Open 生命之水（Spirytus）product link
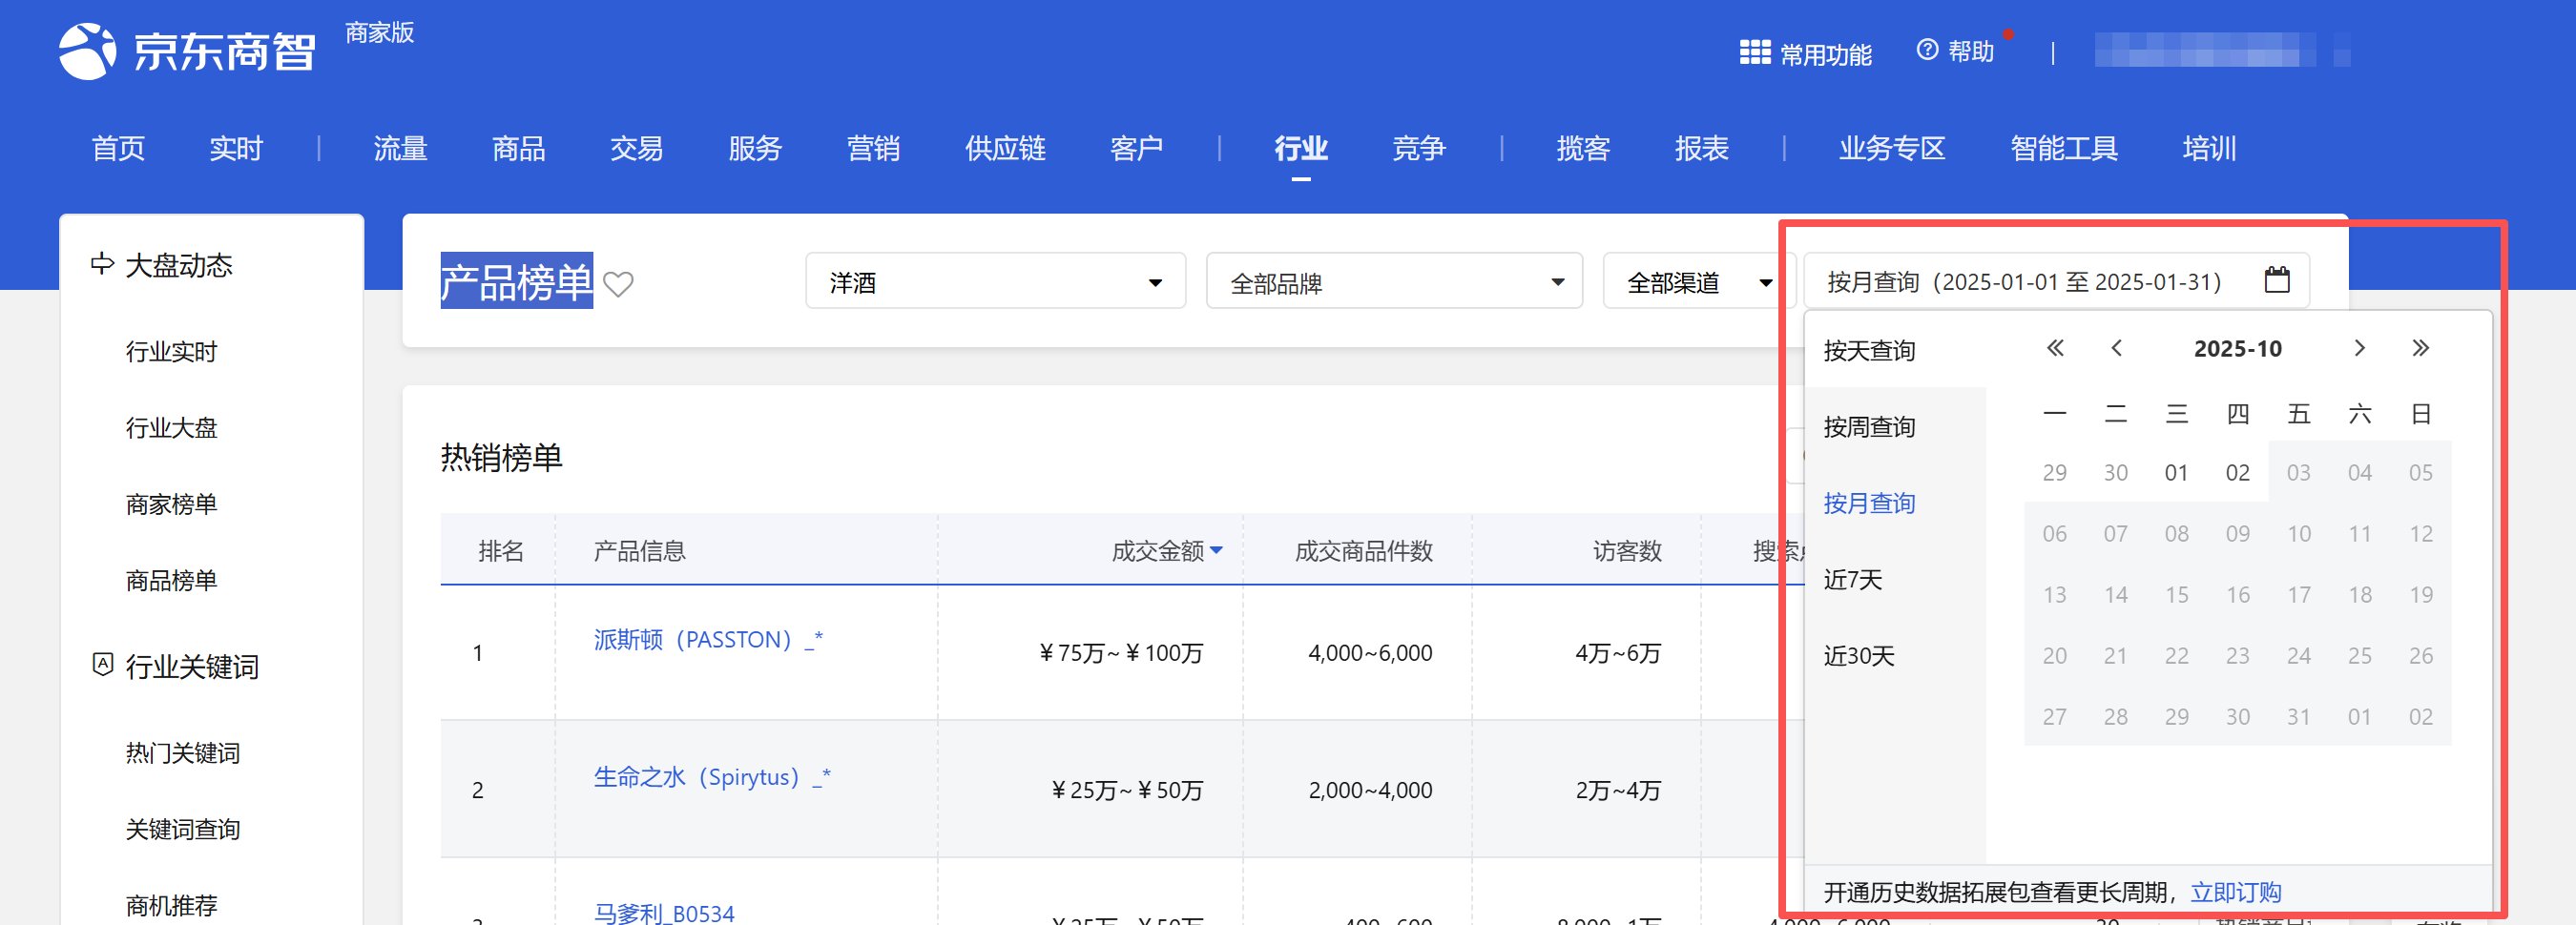2576x925 pixels. [x=712, y=777]
